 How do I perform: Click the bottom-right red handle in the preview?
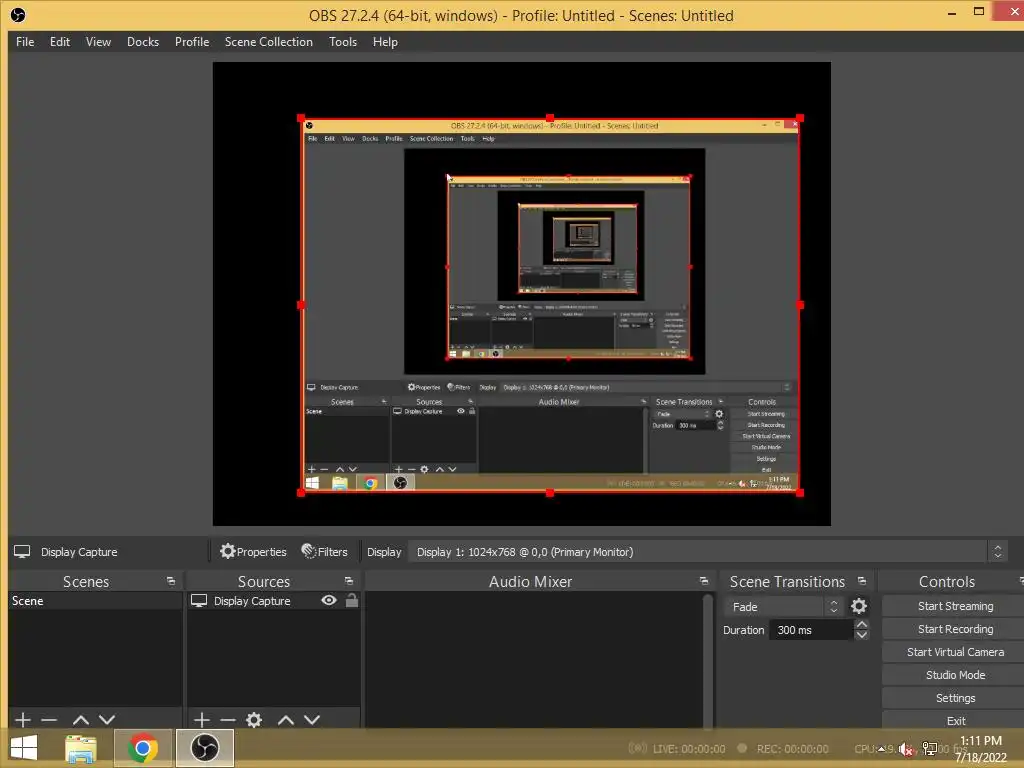coord(800,493)
